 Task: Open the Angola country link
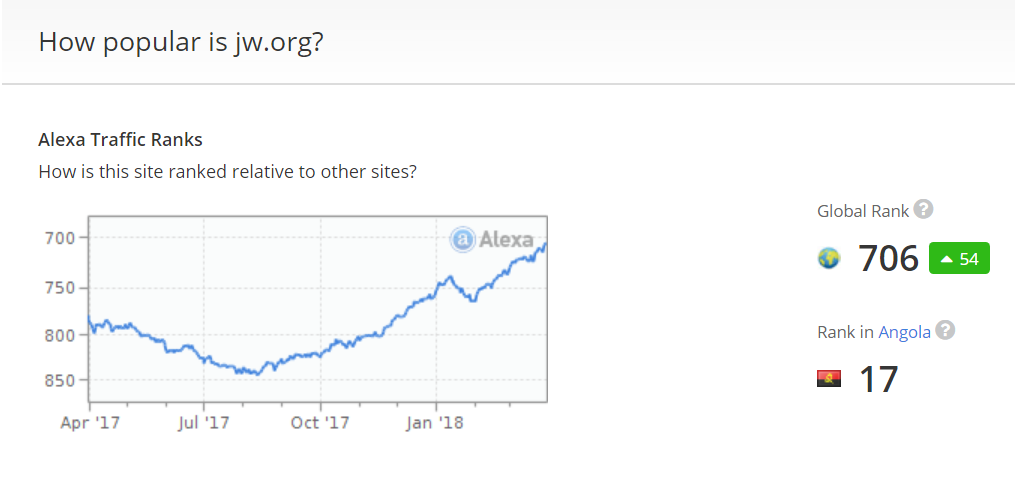click(904, 332)
